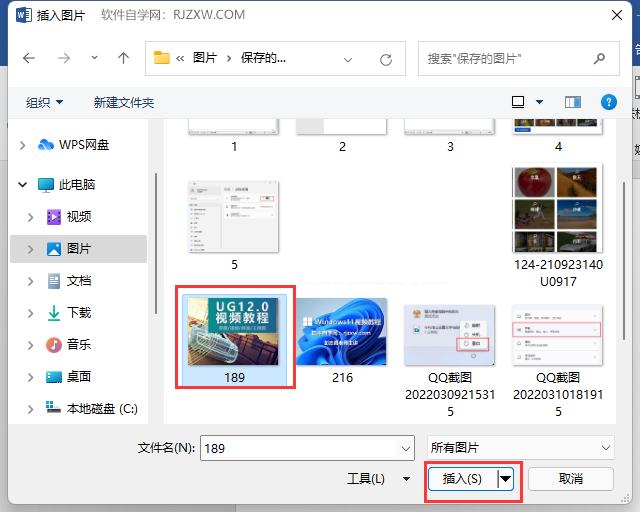
Task: Expand the 下载 folder node
Action: click(x=30, y=313)
